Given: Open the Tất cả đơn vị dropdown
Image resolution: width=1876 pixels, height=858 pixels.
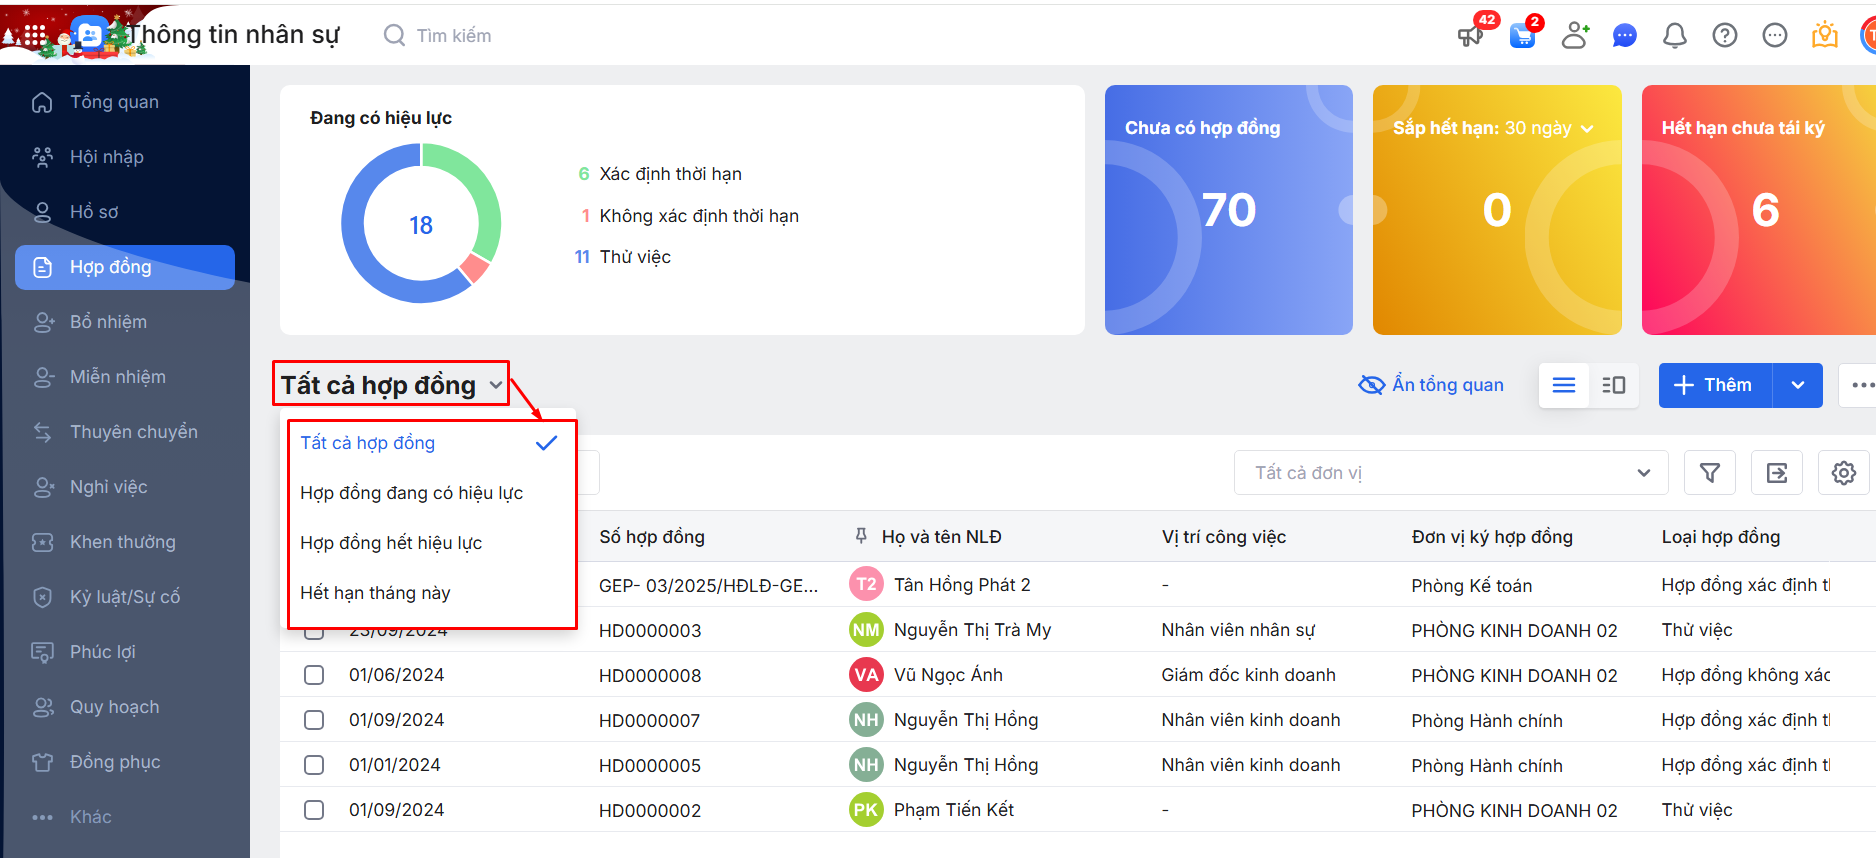Looking at the screenshot, I should coord(1451,473).
